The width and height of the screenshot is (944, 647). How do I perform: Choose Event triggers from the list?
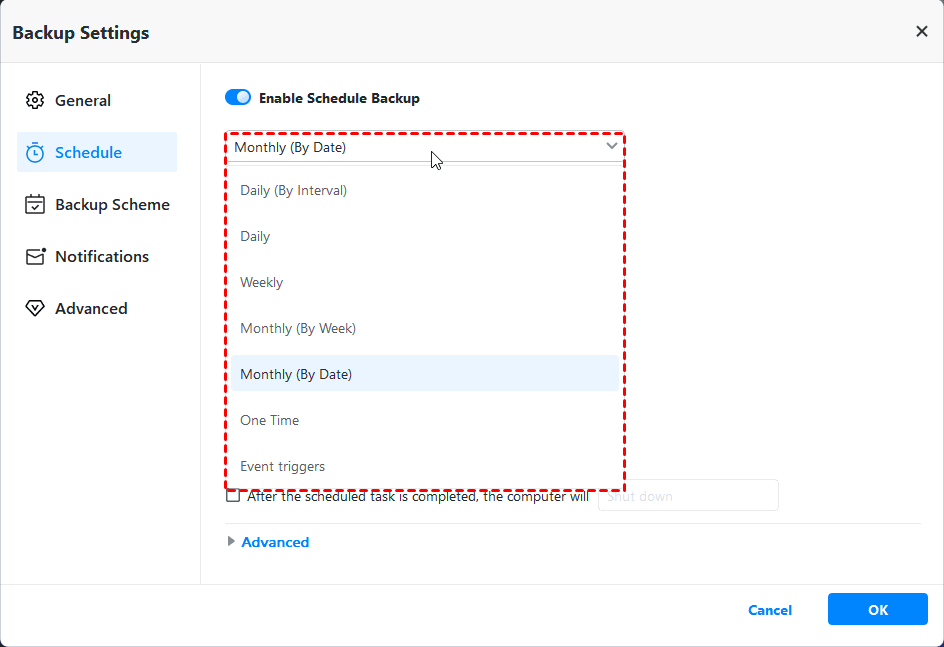coord(282,466)
